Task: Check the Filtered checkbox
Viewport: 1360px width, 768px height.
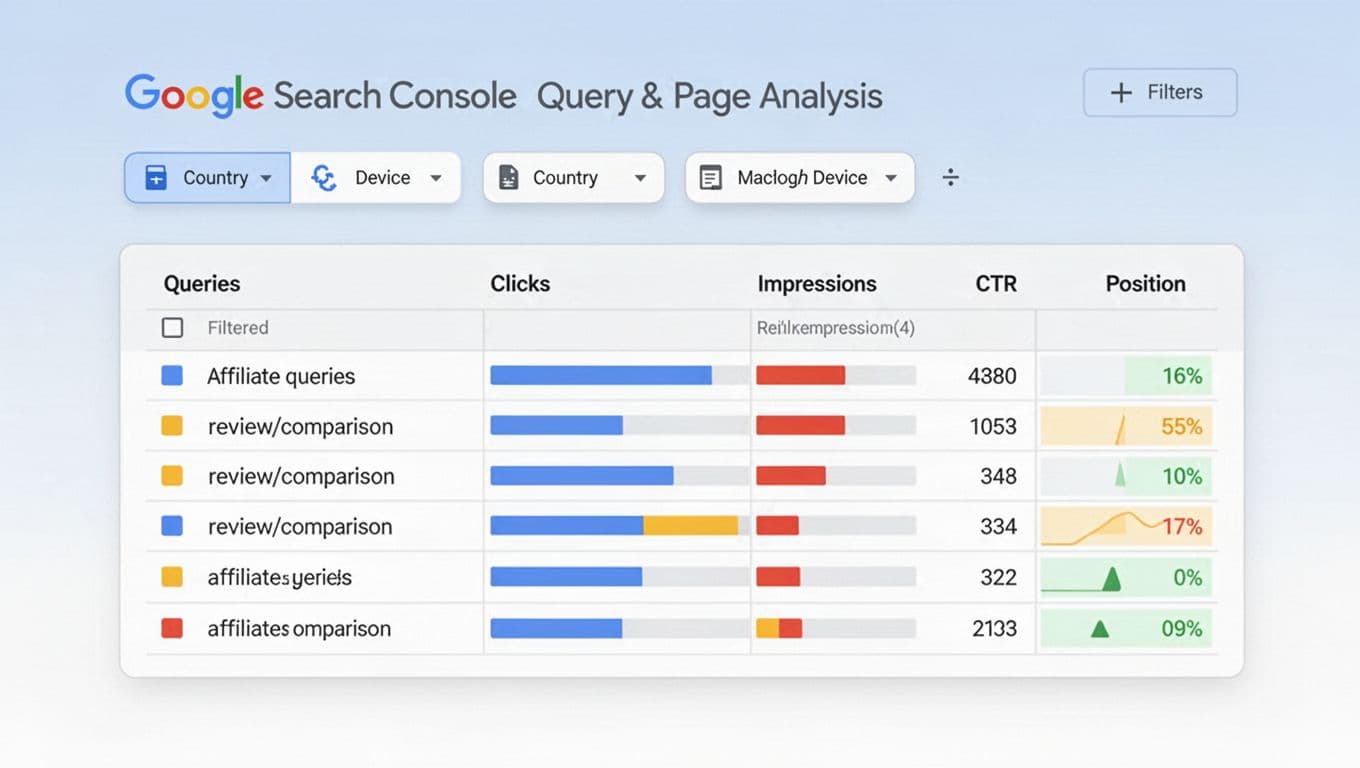Action: [172, 327]
